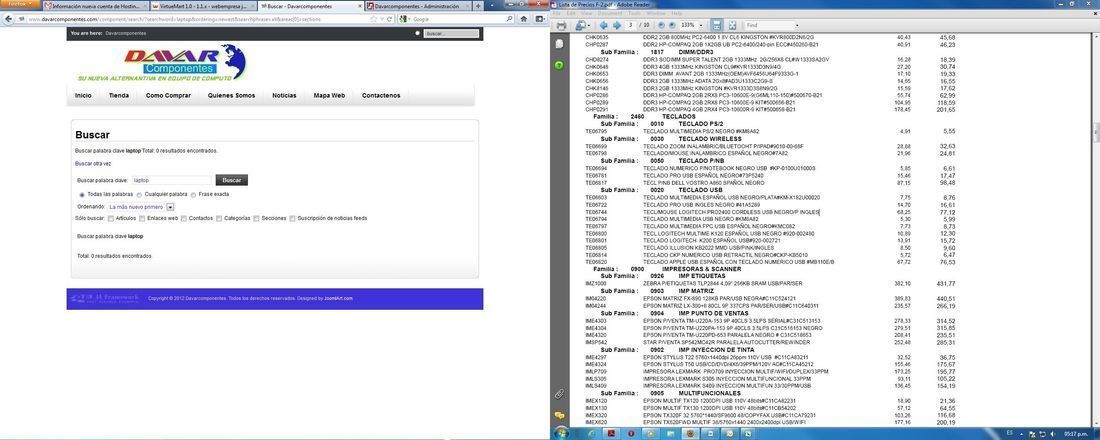Switch to Información nueva cuenta tab

(x=95, y=6)
